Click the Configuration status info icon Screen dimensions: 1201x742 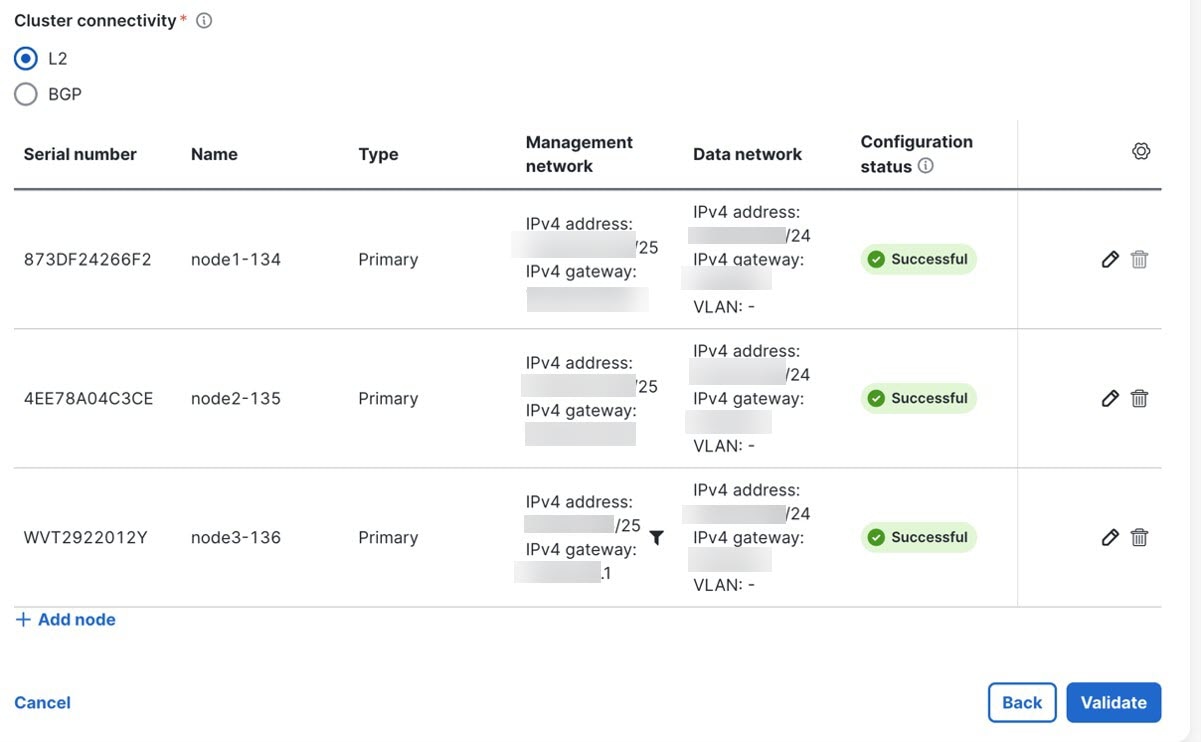pos(926,166)
